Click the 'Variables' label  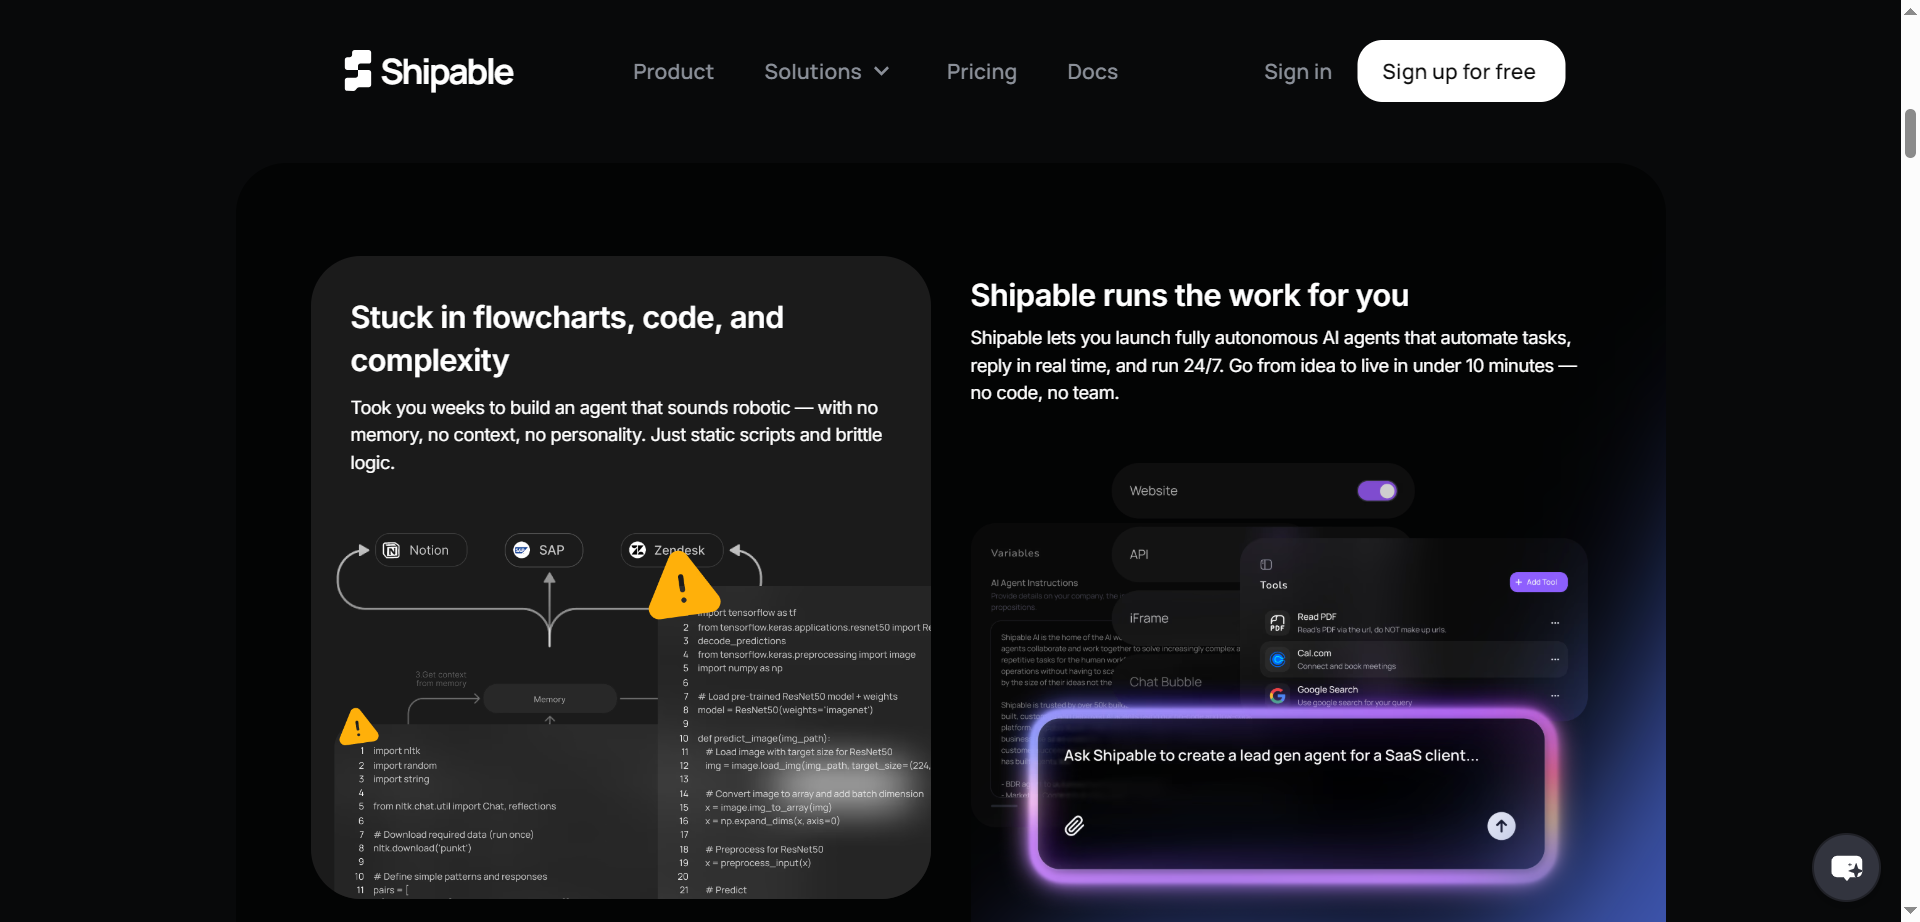tap(1015, 553)
